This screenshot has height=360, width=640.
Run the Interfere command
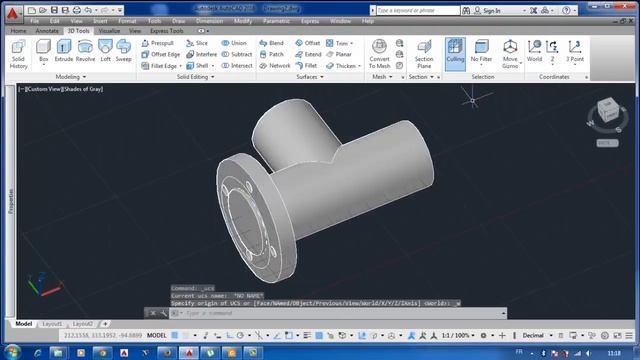coord(202,54)
